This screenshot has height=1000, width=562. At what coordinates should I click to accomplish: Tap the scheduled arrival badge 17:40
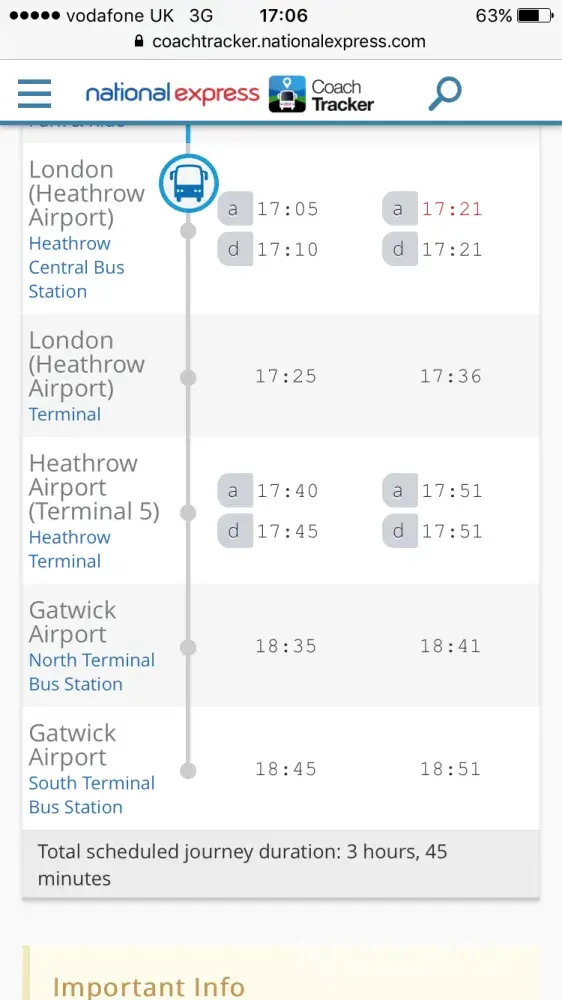coord(269,490)
